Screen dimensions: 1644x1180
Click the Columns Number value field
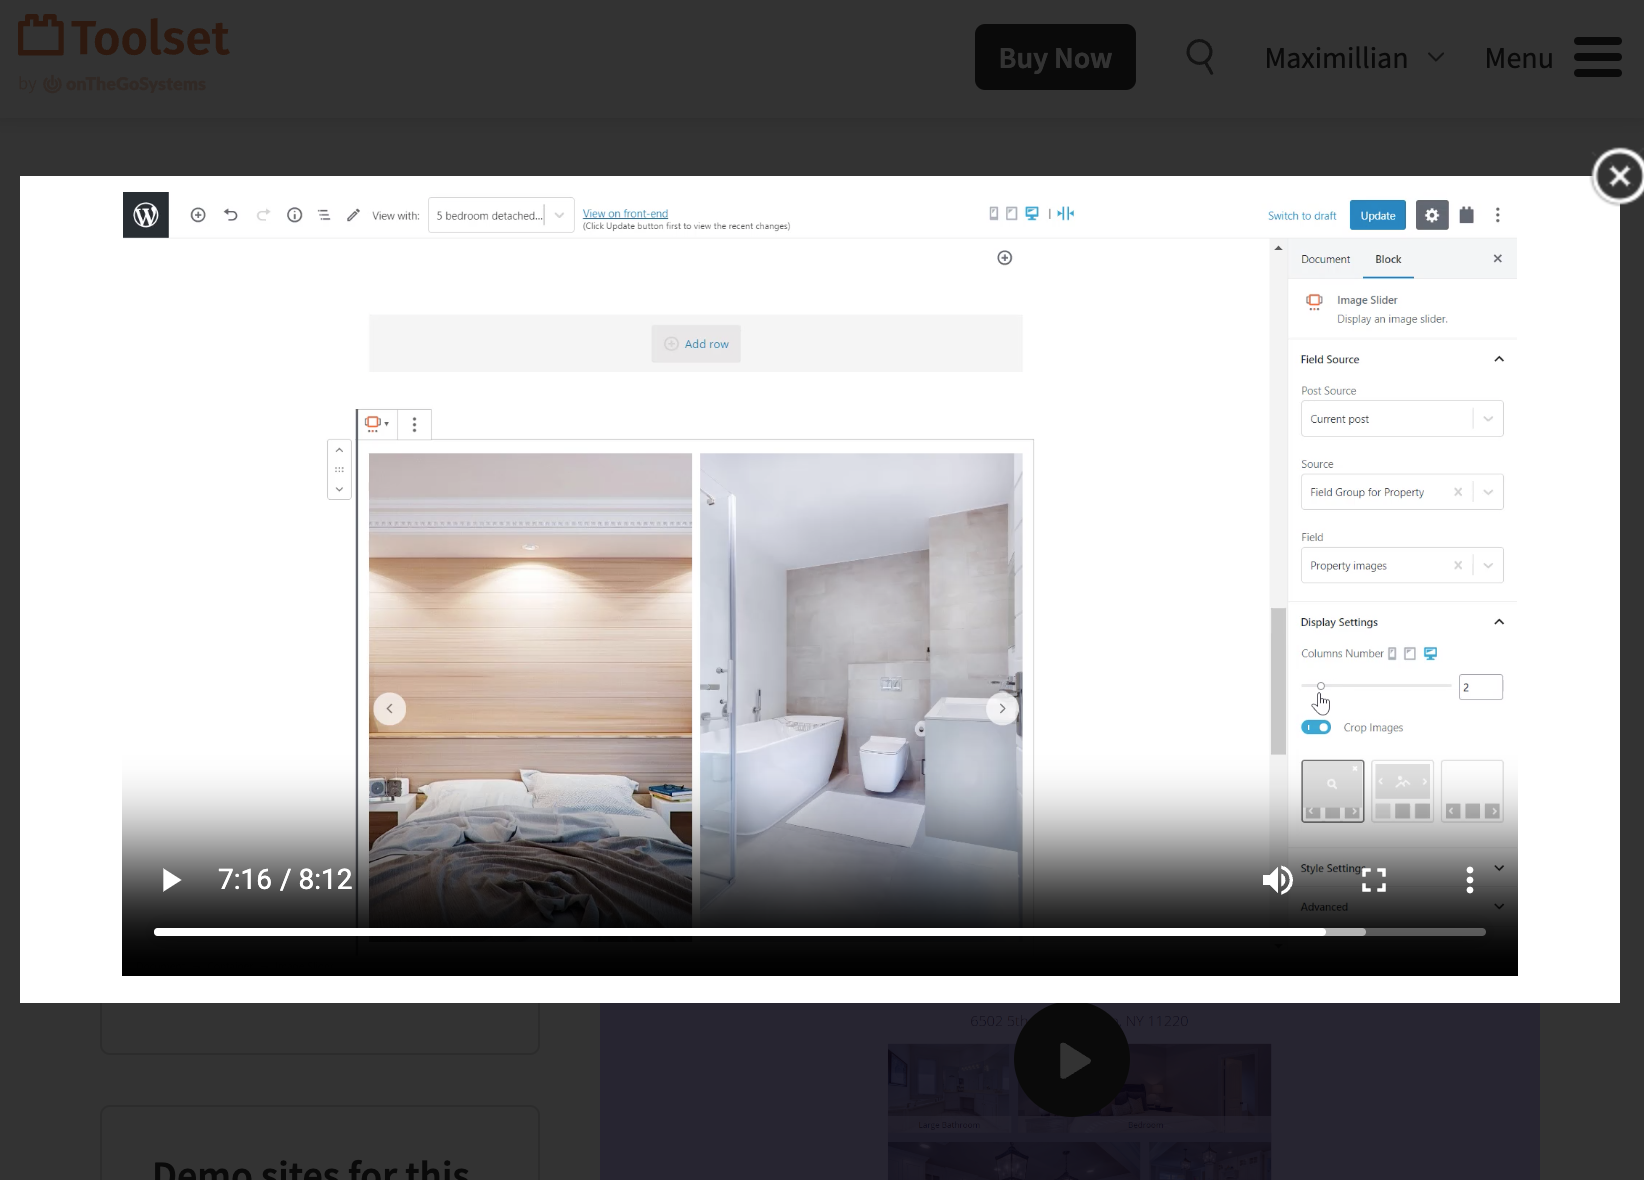(1480, 687)
